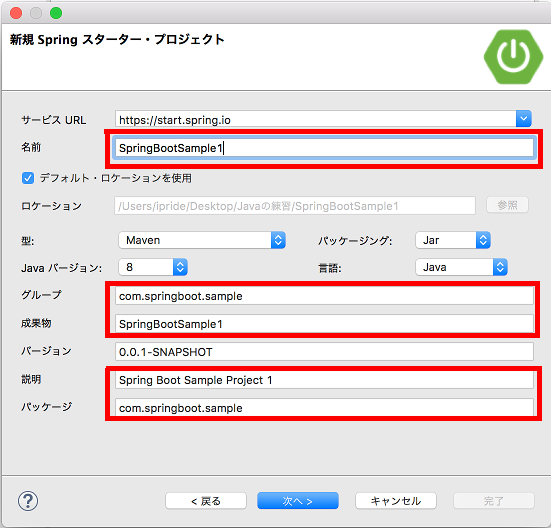The image size is (551, 528).
Task: Toggle the default location checkbox
Action: [x=28, y=178]
